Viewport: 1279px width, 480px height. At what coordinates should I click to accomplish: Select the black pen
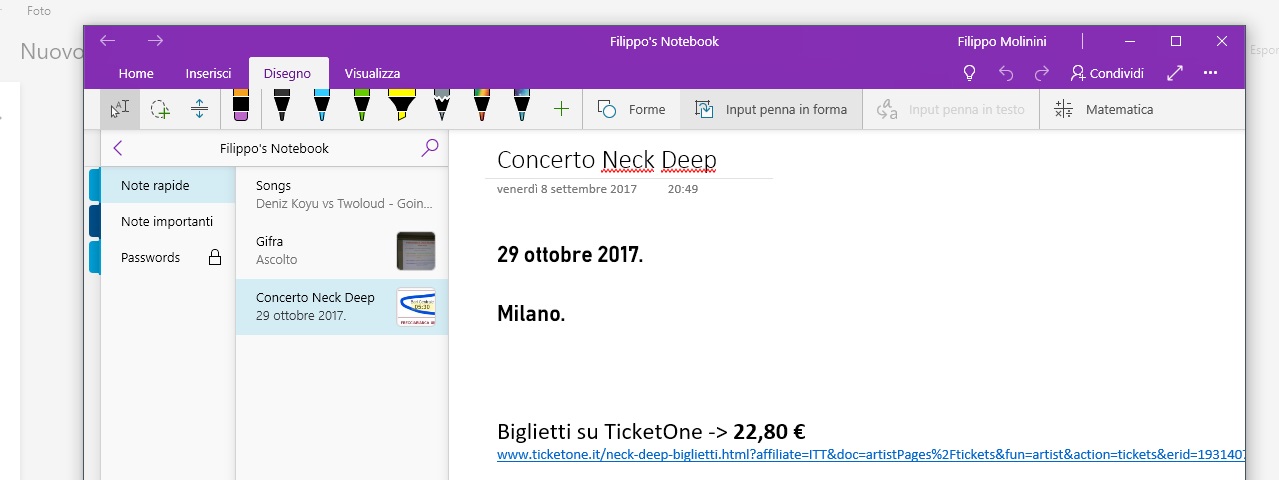coord(281,106)
